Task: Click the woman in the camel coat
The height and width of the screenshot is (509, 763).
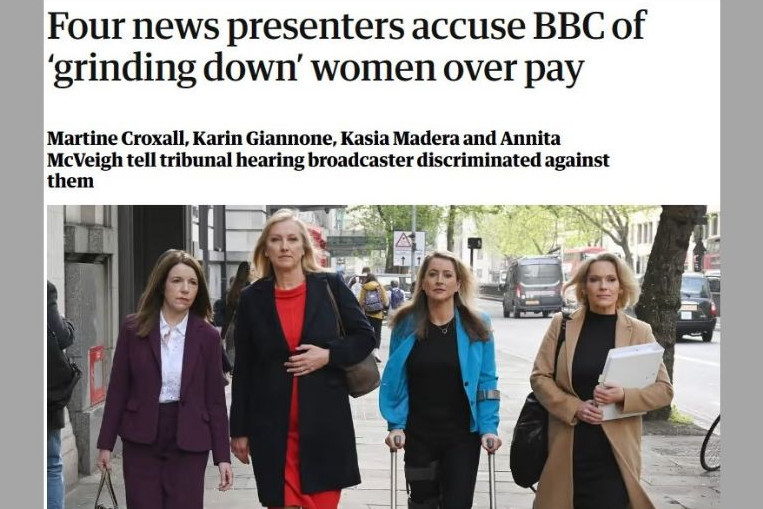Action: (x=599, y=382)
